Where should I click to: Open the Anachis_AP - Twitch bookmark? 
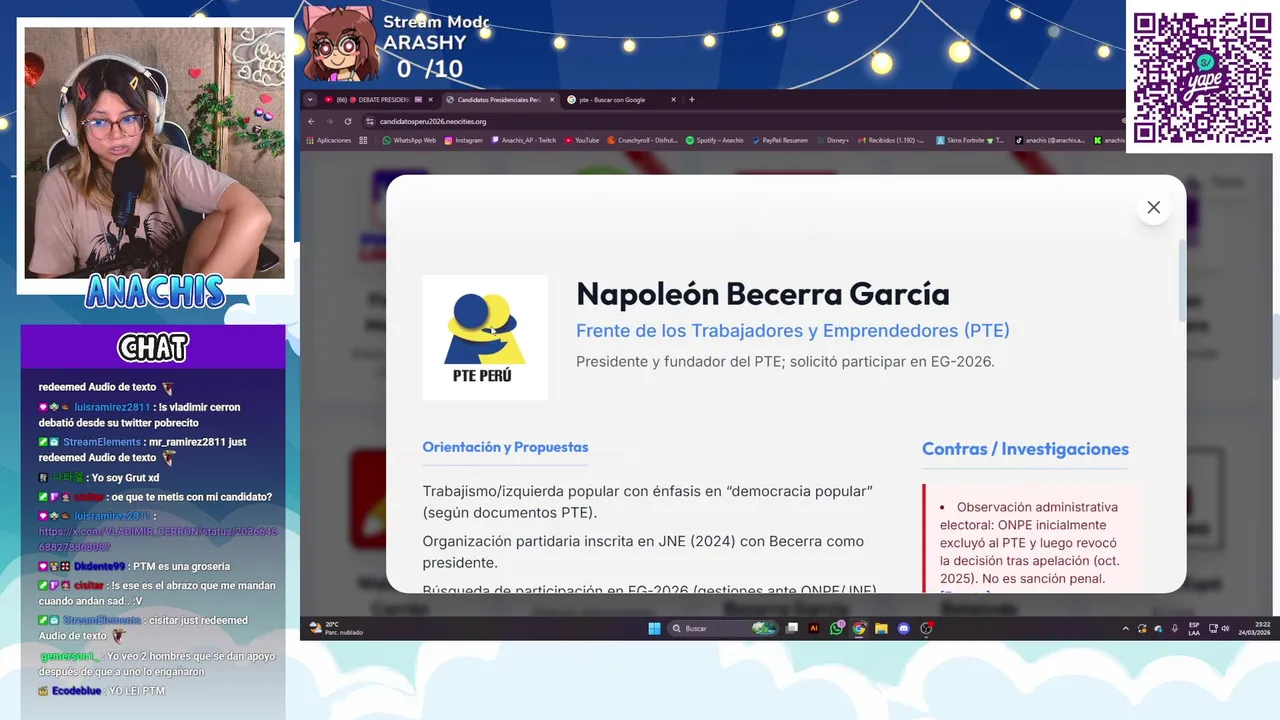click(x=524, y=140)
